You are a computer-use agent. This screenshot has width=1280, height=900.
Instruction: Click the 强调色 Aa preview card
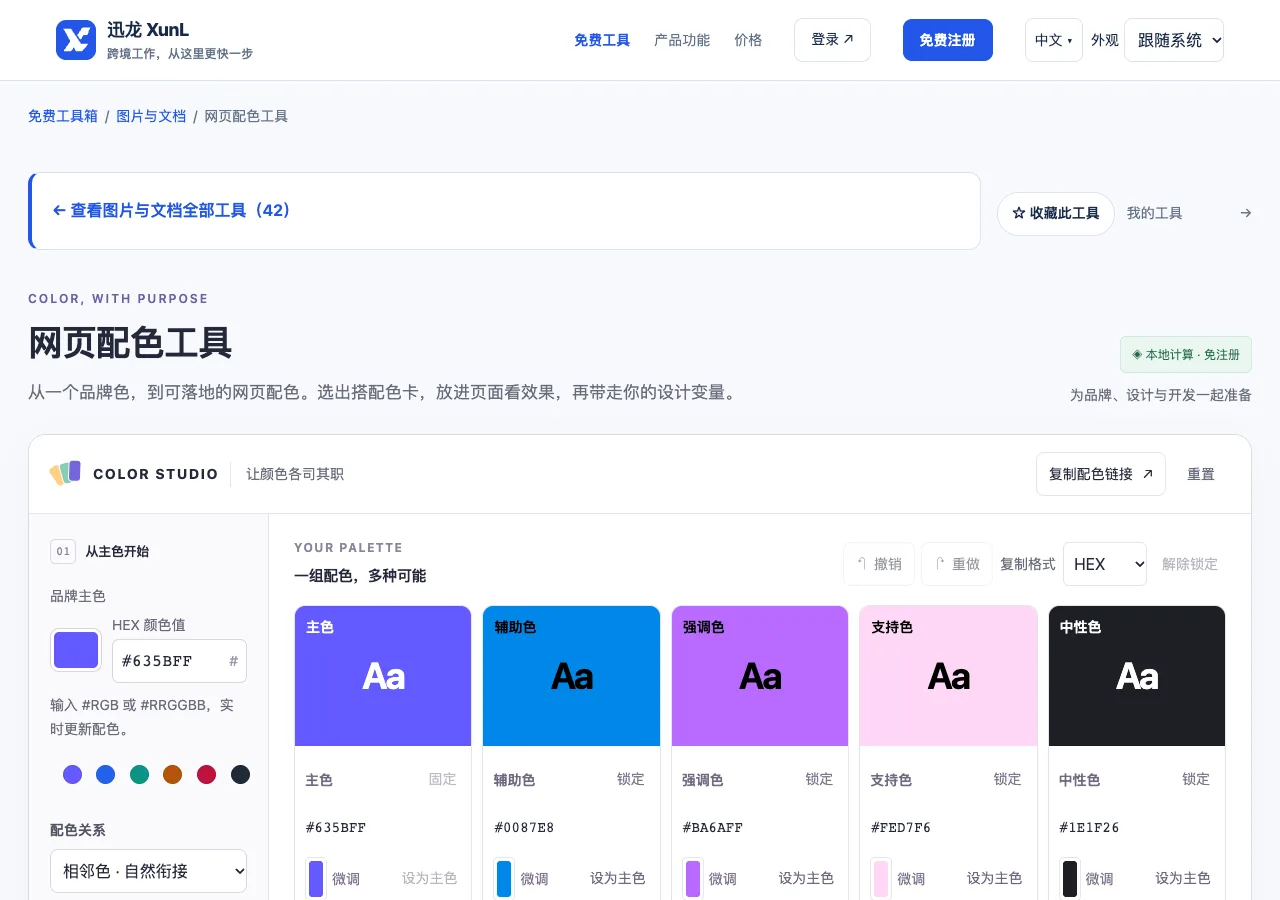[x=760, y=676]
